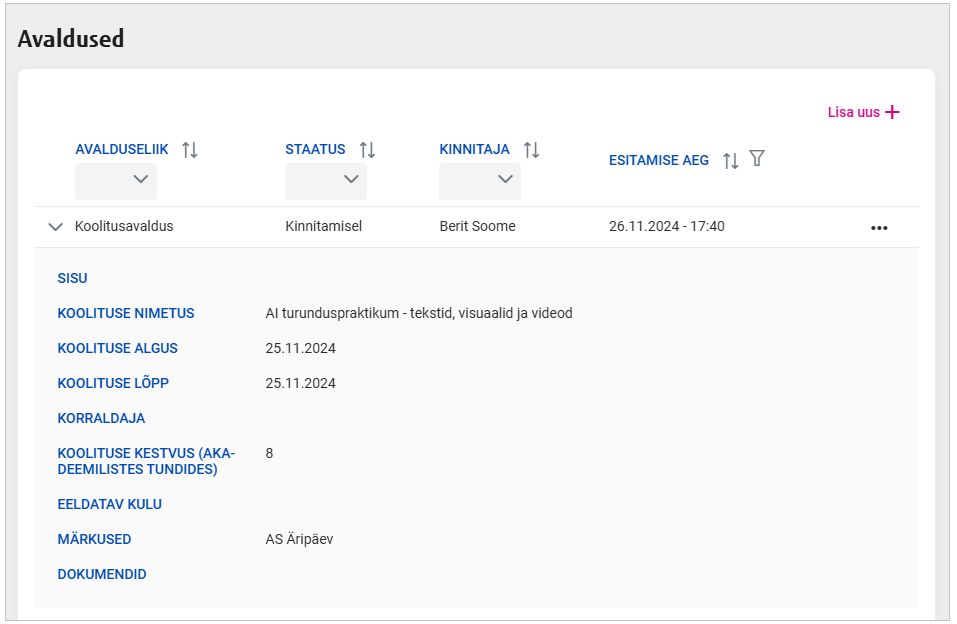The image size is (957, 624).
Task: Click the submission time 26.11.2024 - 17:40
Action: [x=666, y=227]
